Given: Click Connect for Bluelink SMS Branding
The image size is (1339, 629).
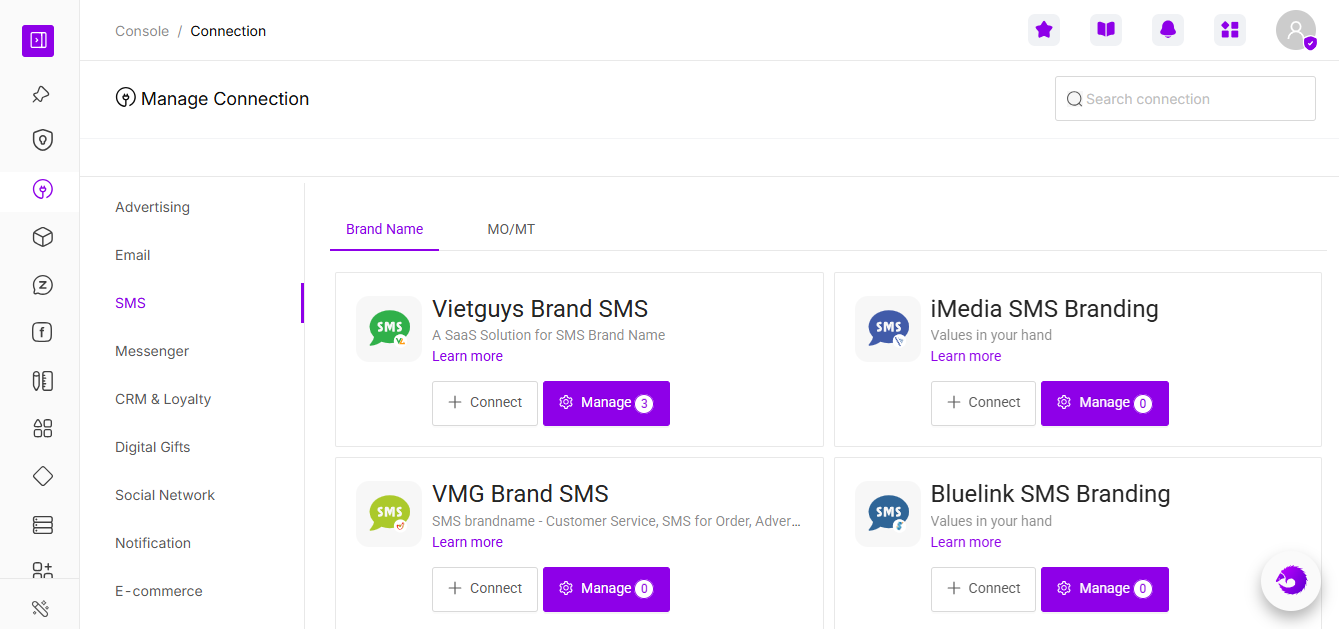Looking at the screenshot, I should coord(983,589).
